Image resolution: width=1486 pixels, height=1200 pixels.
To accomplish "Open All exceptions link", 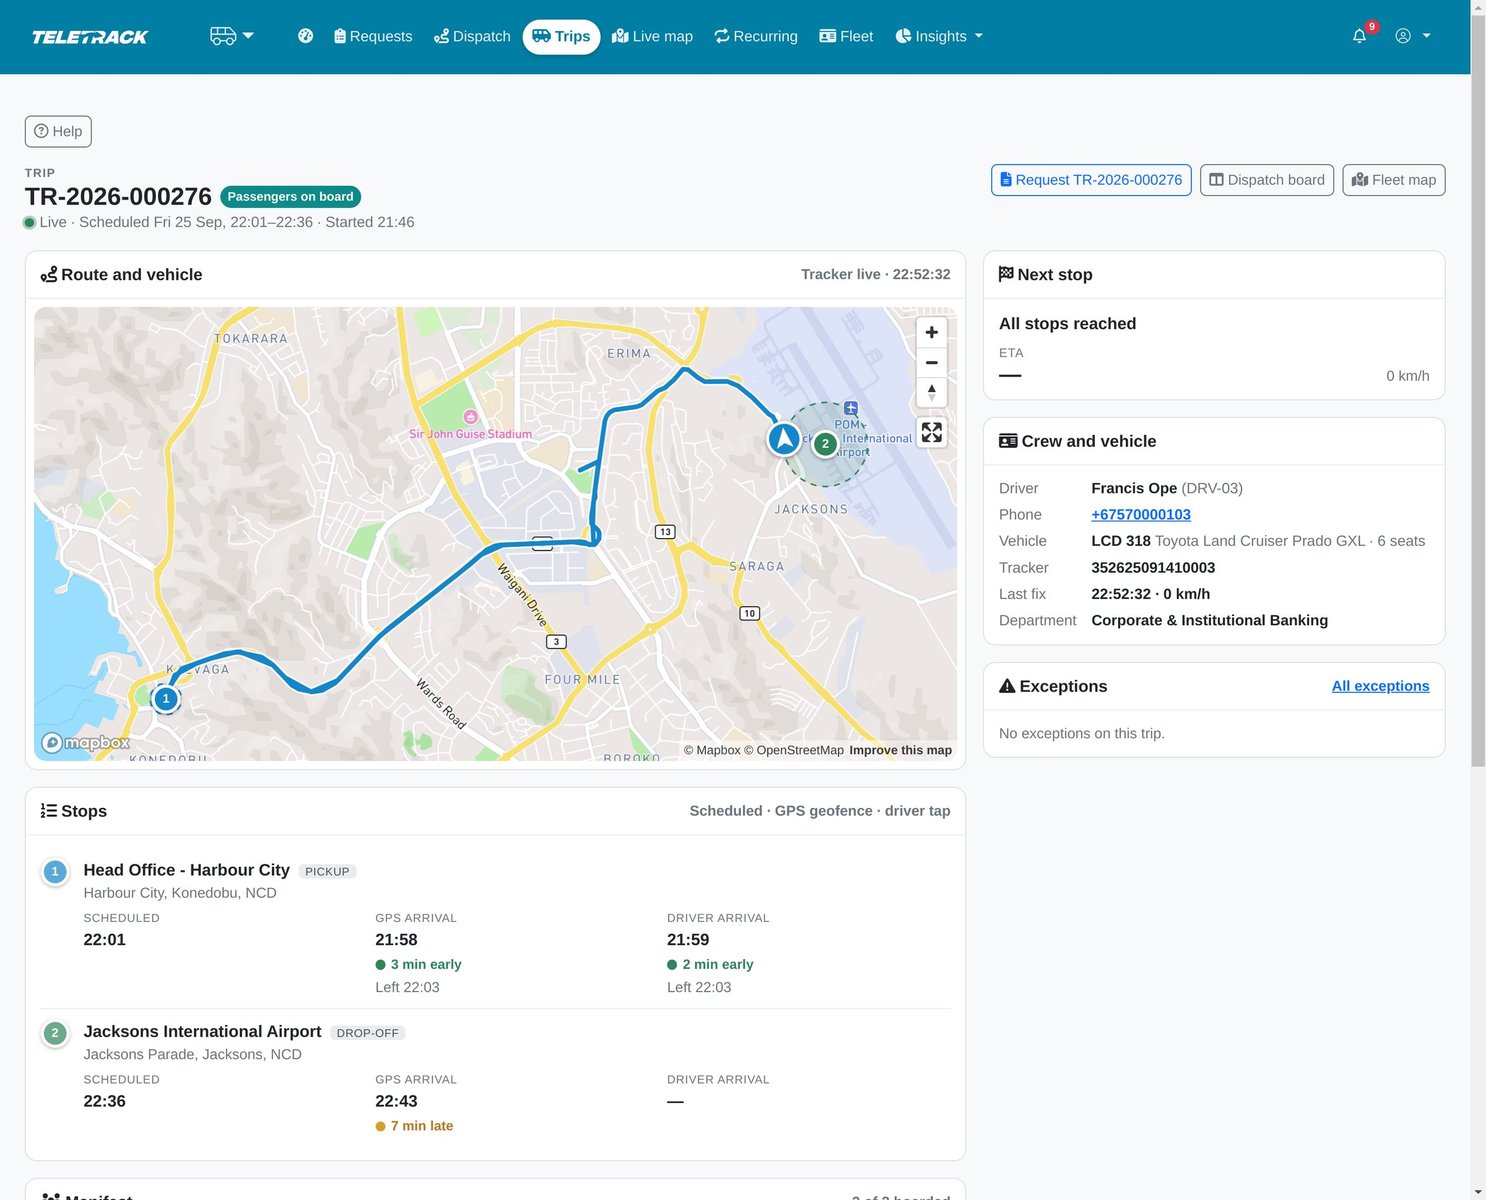I will click(x=1380, y=686).
